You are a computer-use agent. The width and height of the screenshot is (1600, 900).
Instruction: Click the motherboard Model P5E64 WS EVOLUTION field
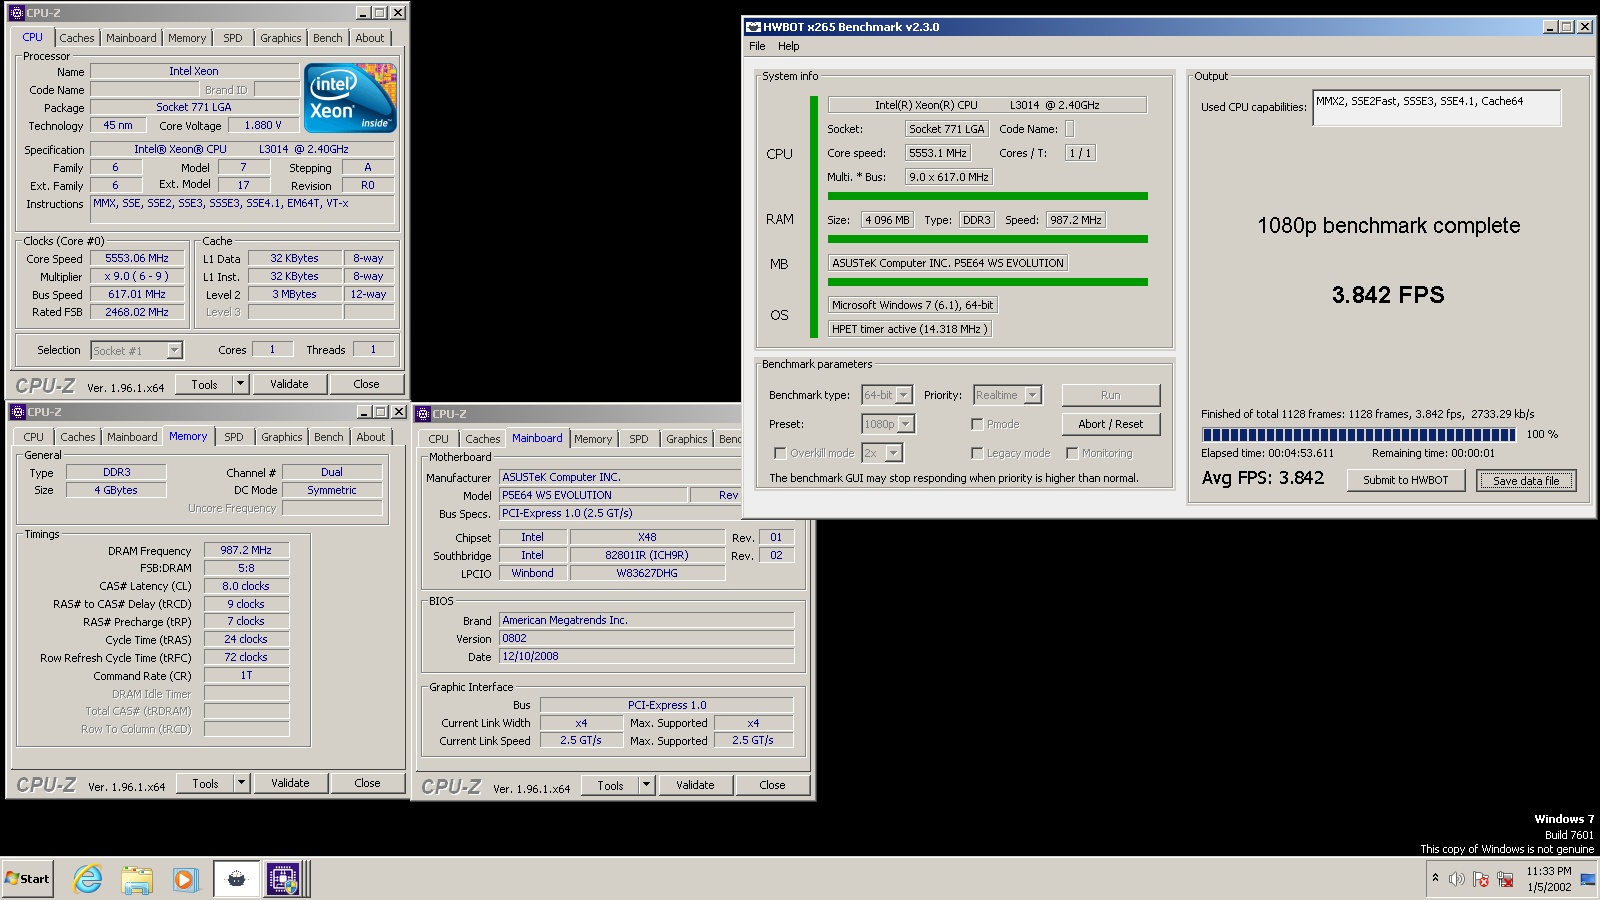pos(593,495)
